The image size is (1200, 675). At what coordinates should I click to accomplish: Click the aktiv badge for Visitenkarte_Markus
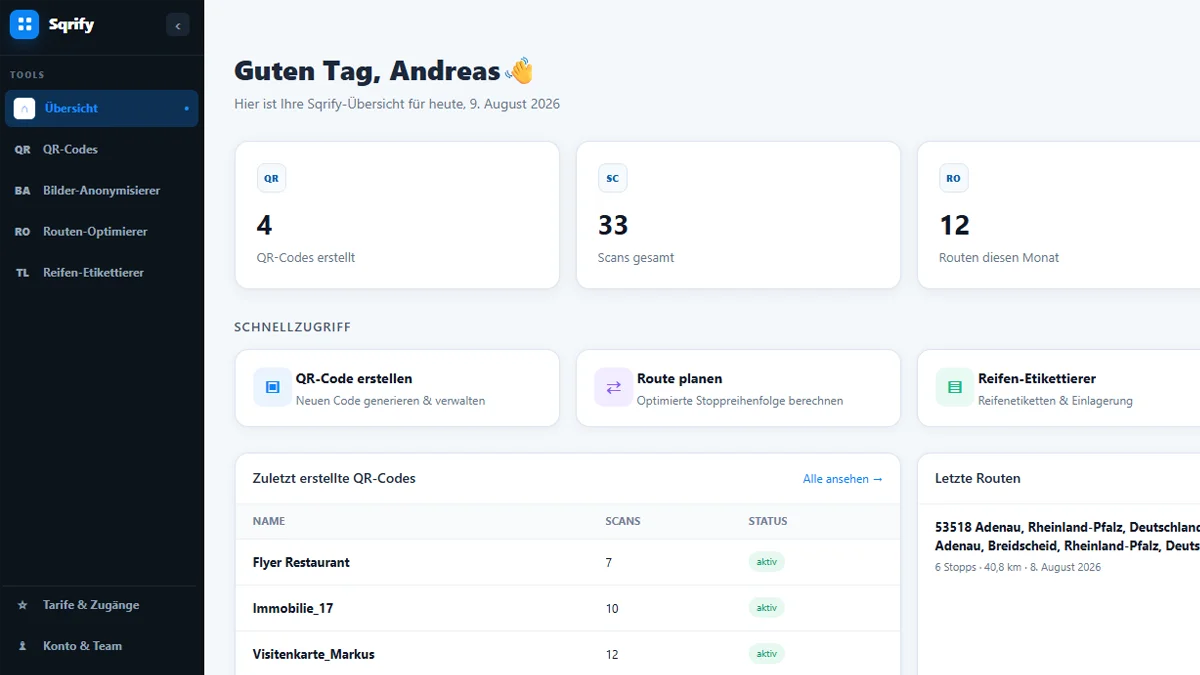767,654
